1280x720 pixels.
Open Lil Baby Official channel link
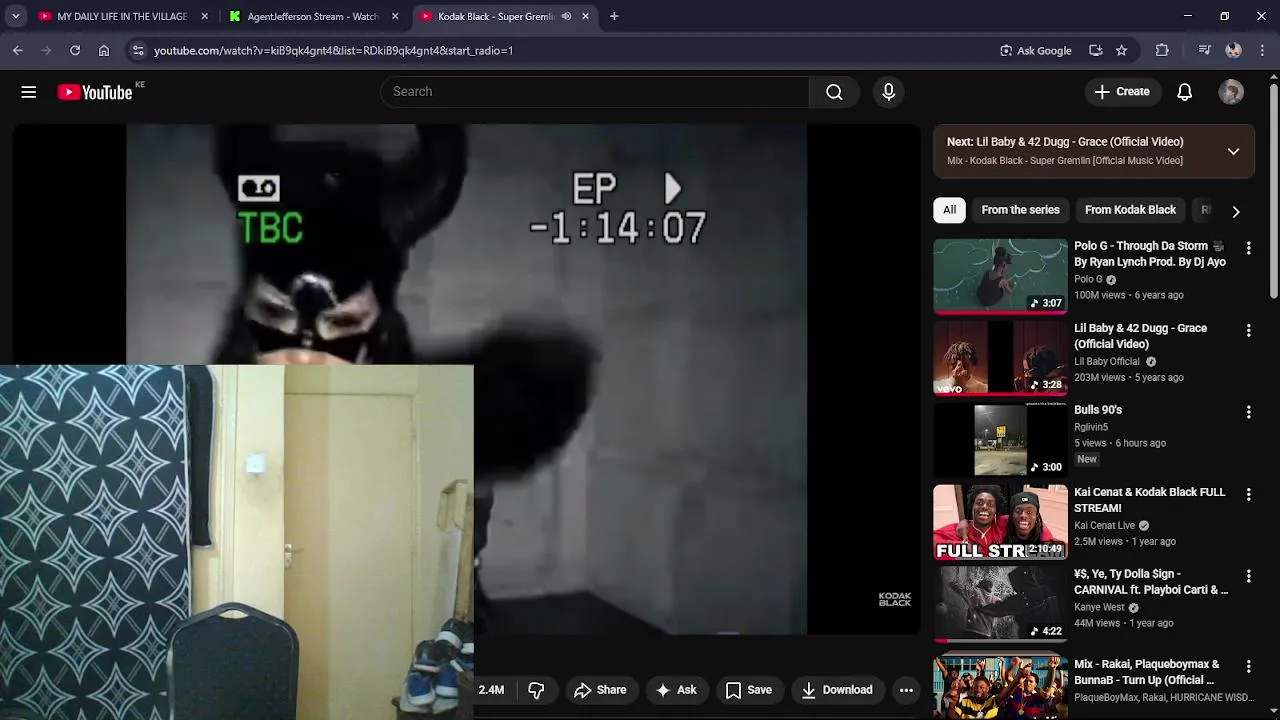(1107, 362)
